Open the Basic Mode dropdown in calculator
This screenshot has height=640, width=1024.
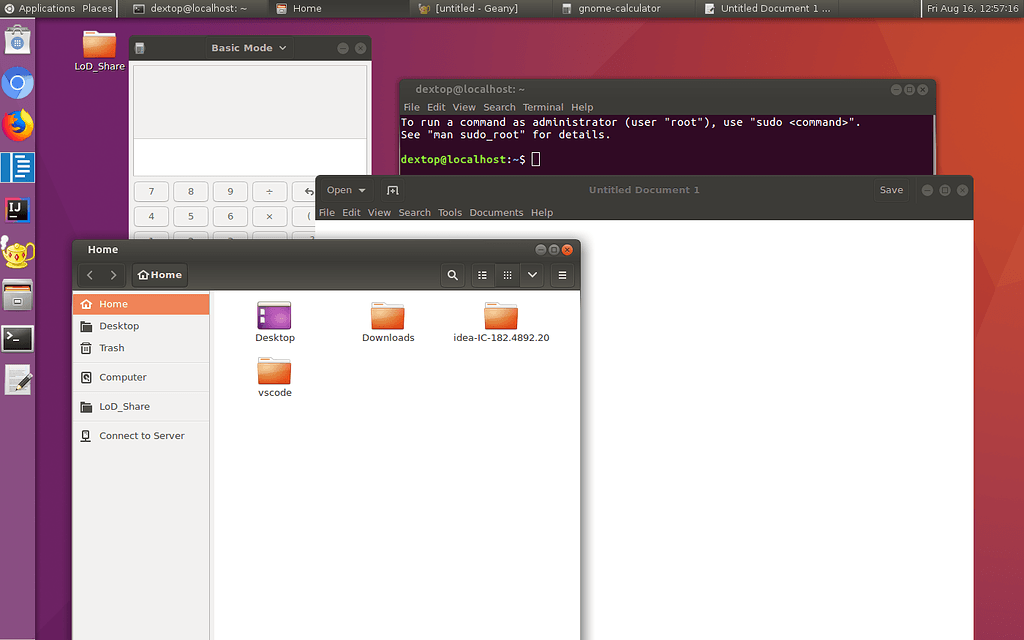pyautogui.click(x=248, y=47)
